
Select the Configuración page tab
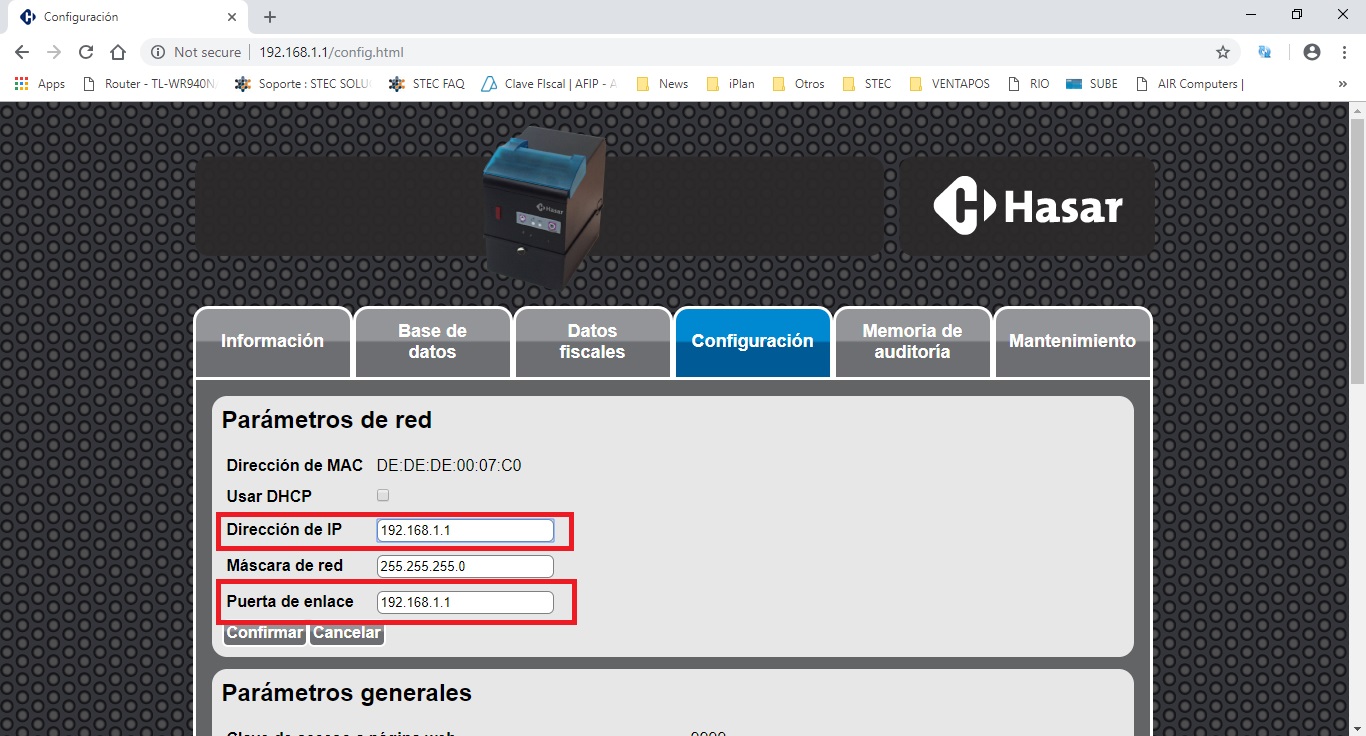coord(752,341)
